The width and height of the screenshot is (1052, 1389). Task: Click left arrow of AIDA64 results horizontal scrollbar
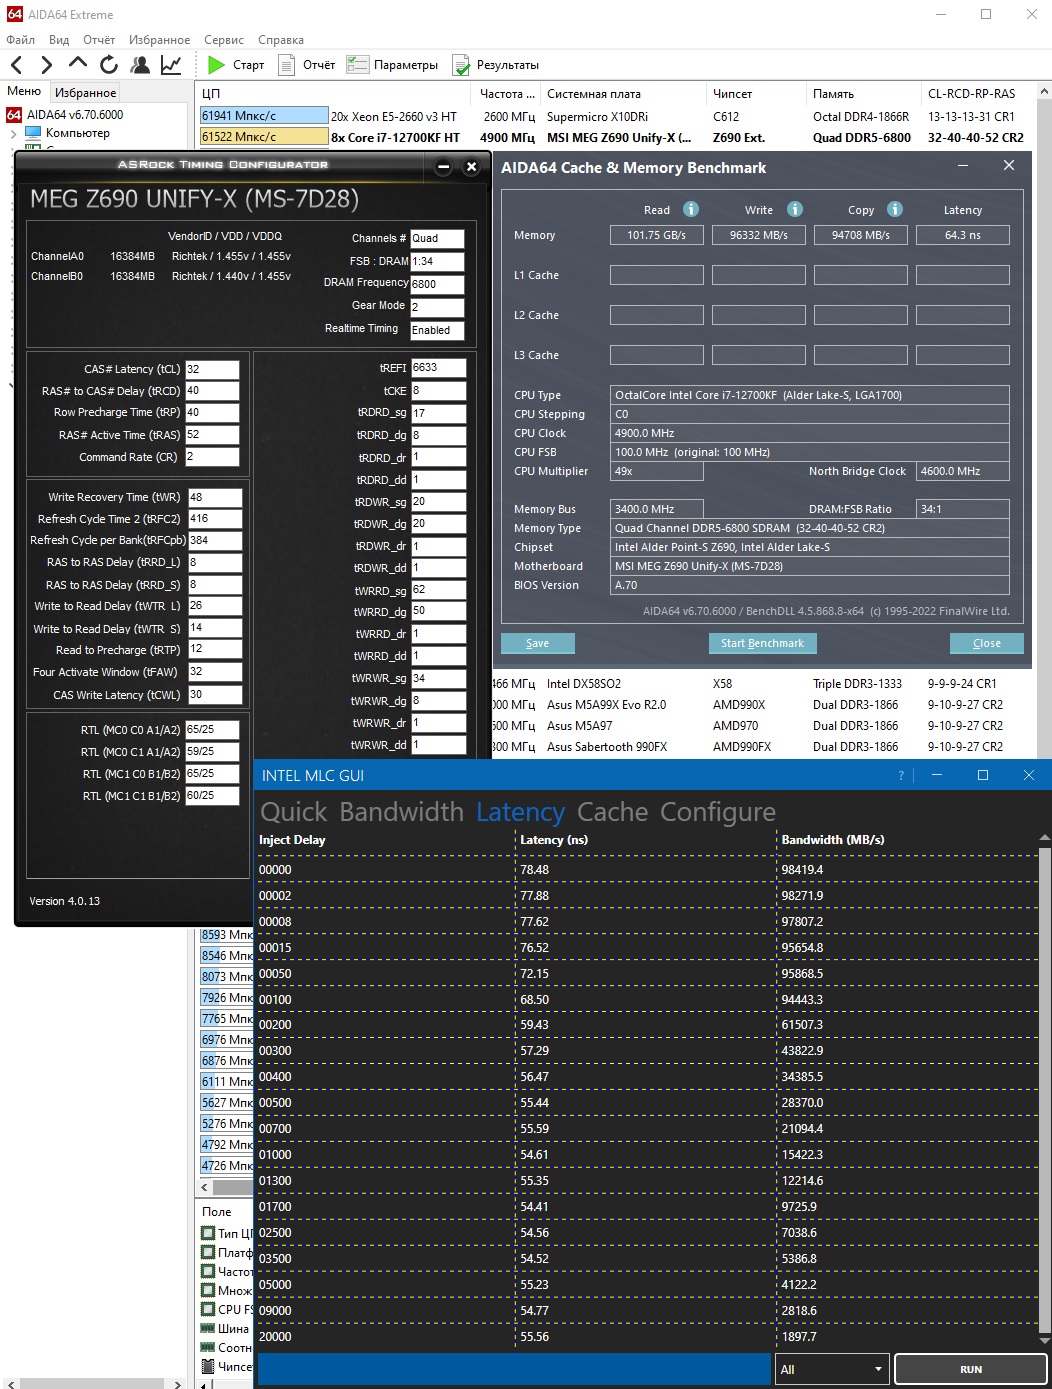point(205,1188)
